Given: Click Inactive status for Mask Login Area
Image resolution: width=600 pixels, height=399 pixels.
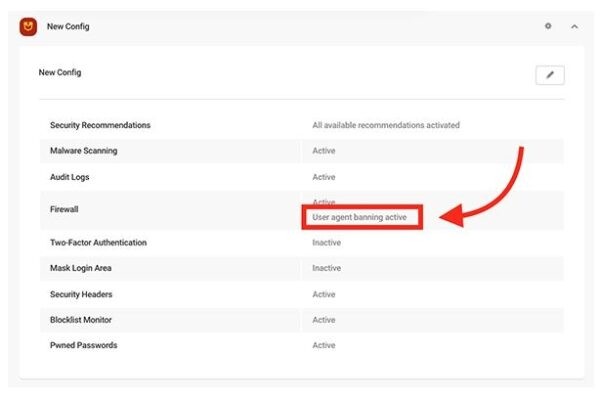Looking at the screenshot, I should [x=326, y=268].
